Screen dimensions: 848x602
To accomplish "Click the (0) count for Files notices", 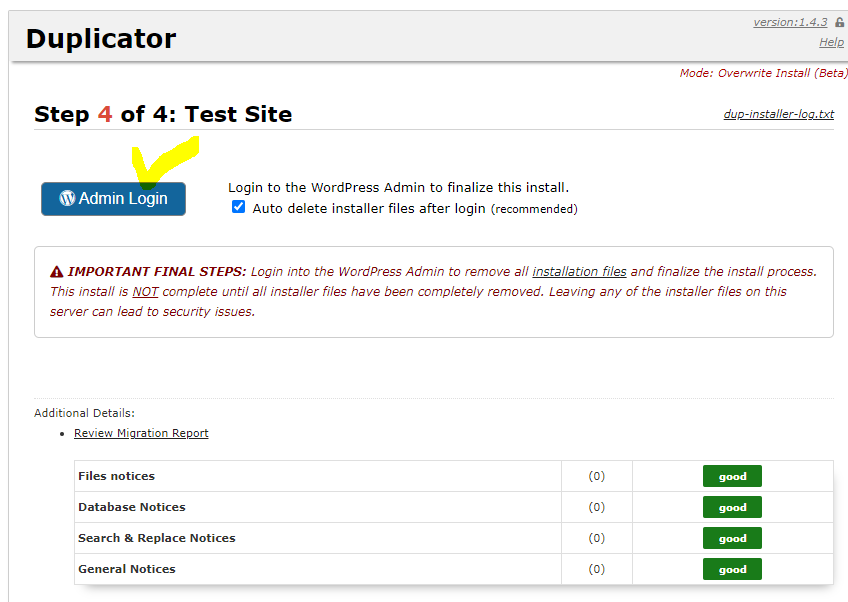I will click(x=597, y=476).
